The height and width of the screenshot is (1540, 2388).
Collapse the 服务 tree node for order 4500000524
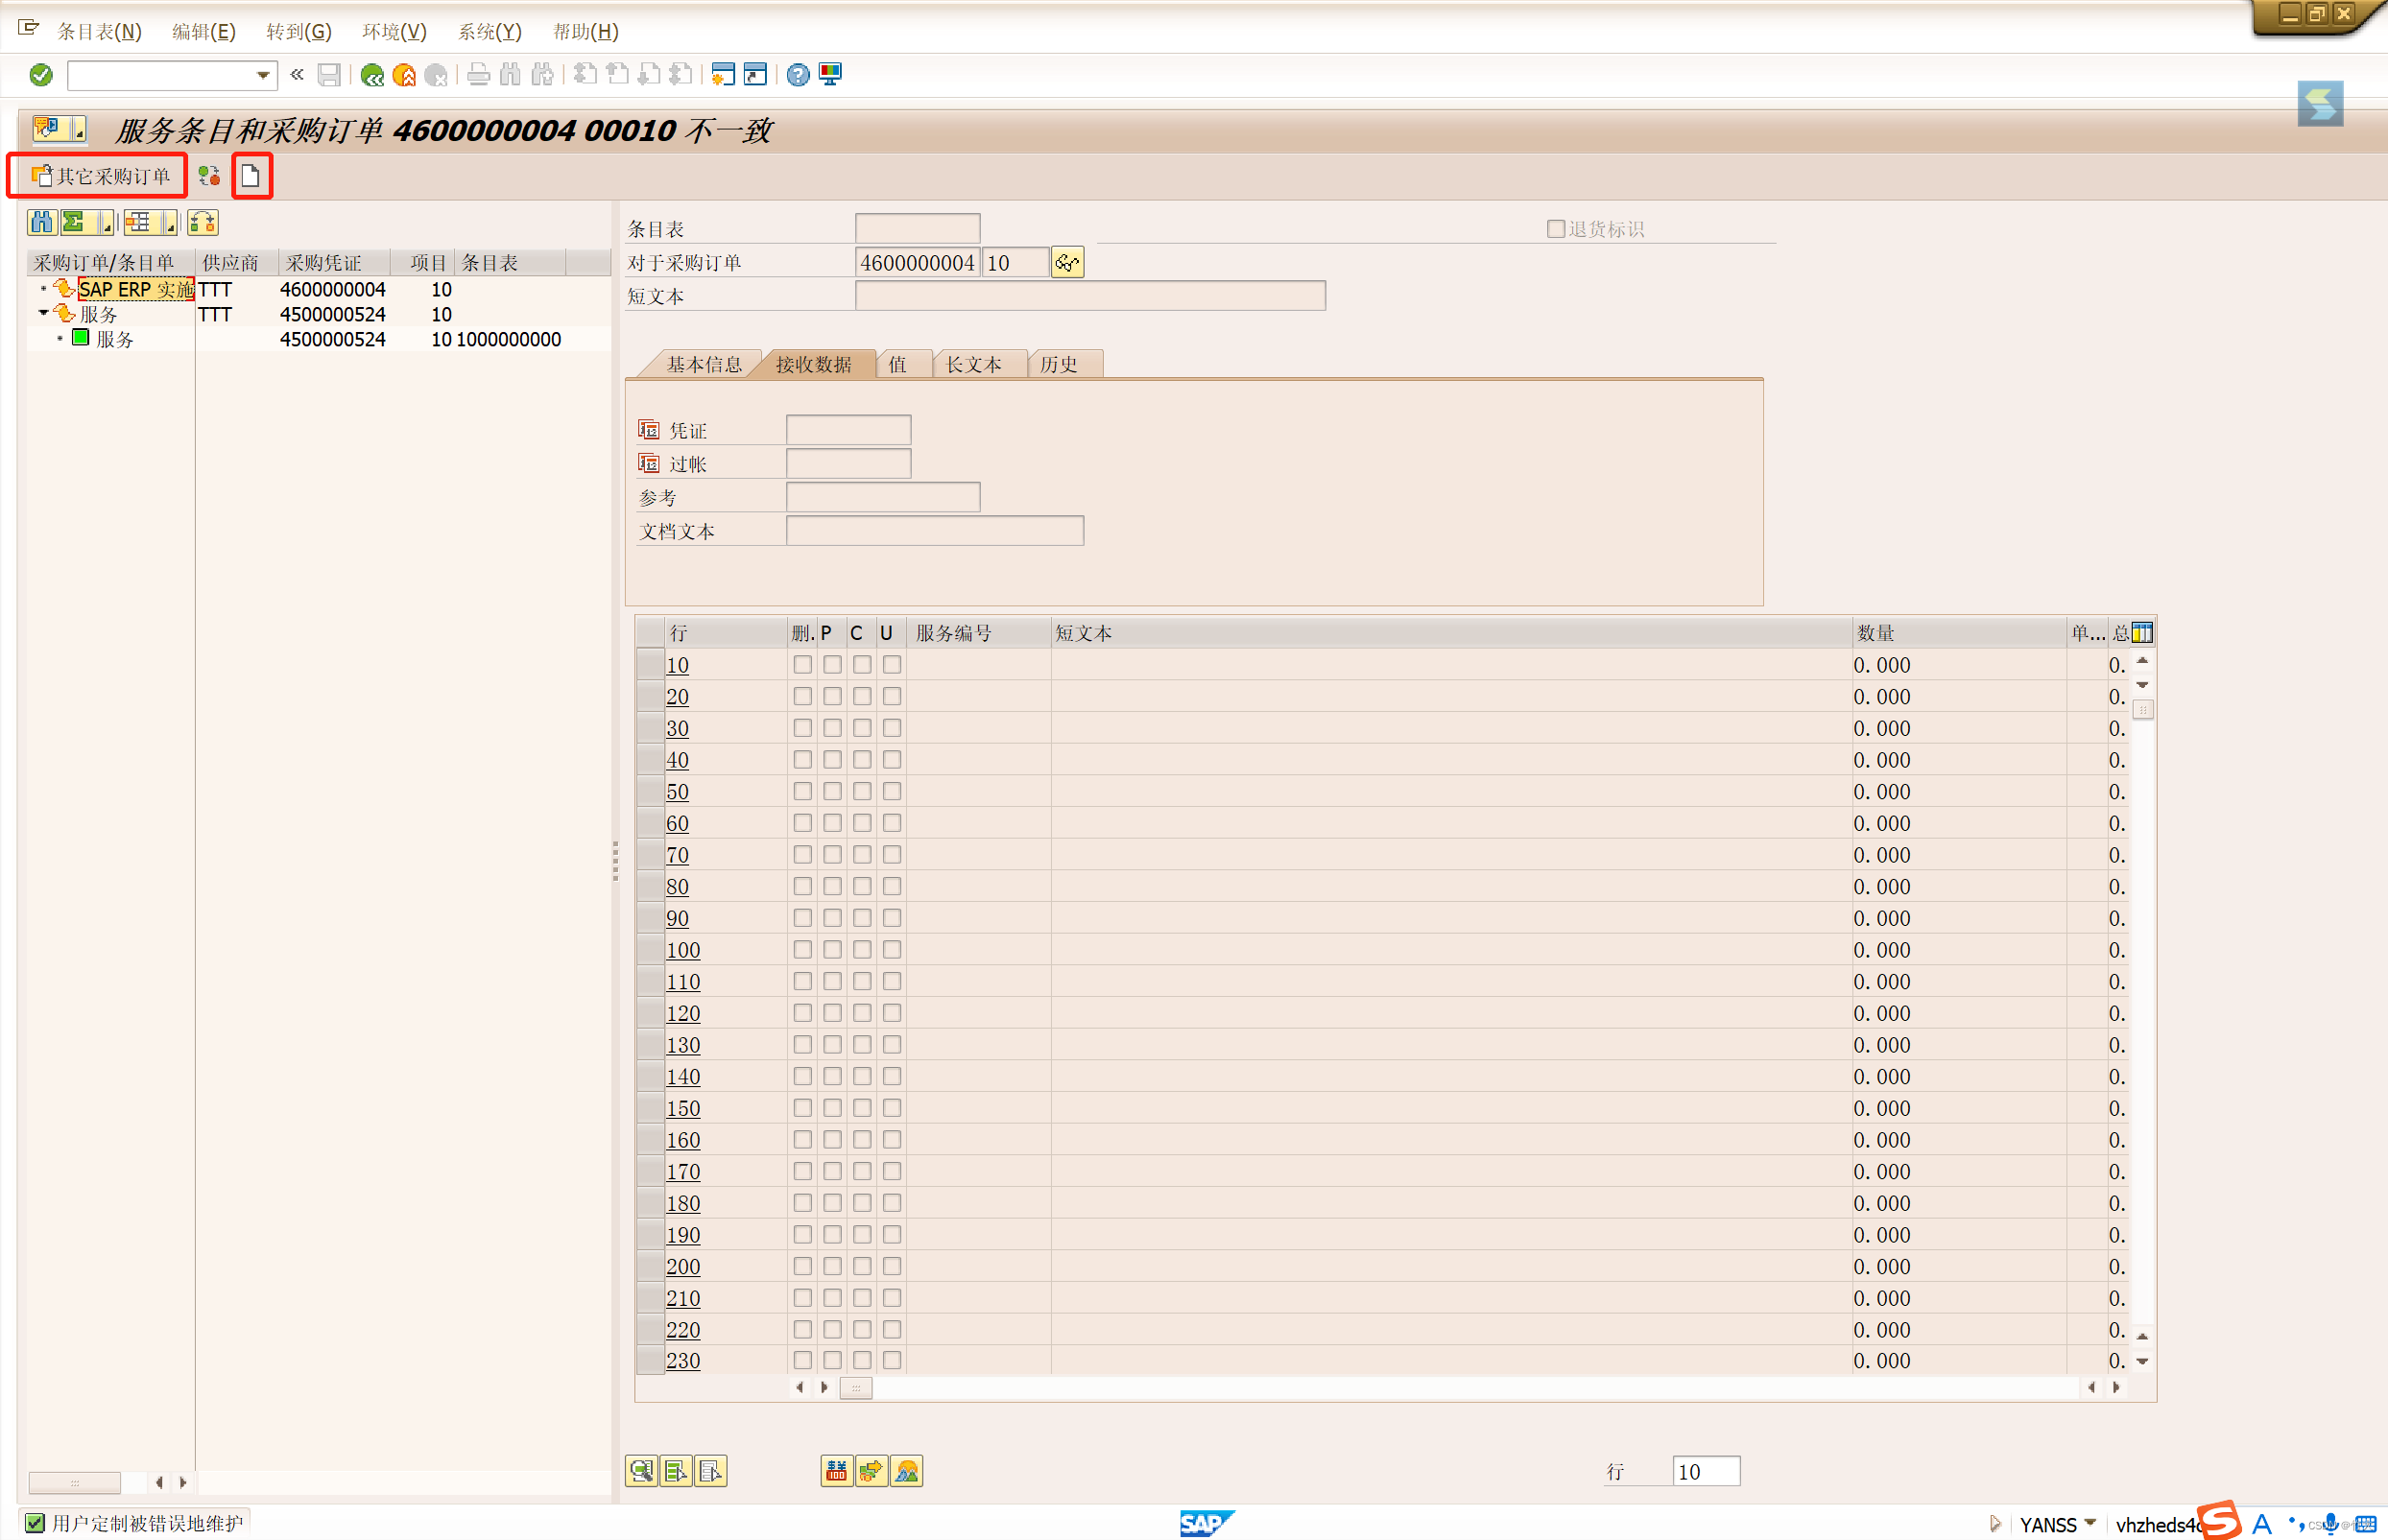point(43,314)
